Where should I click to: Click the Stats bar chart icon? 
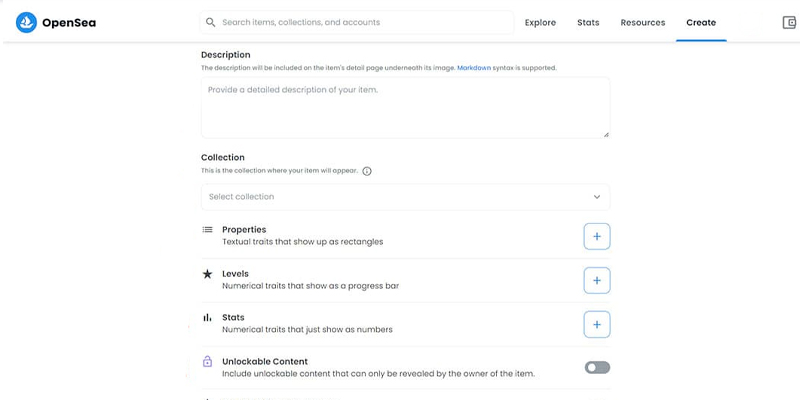207,317
